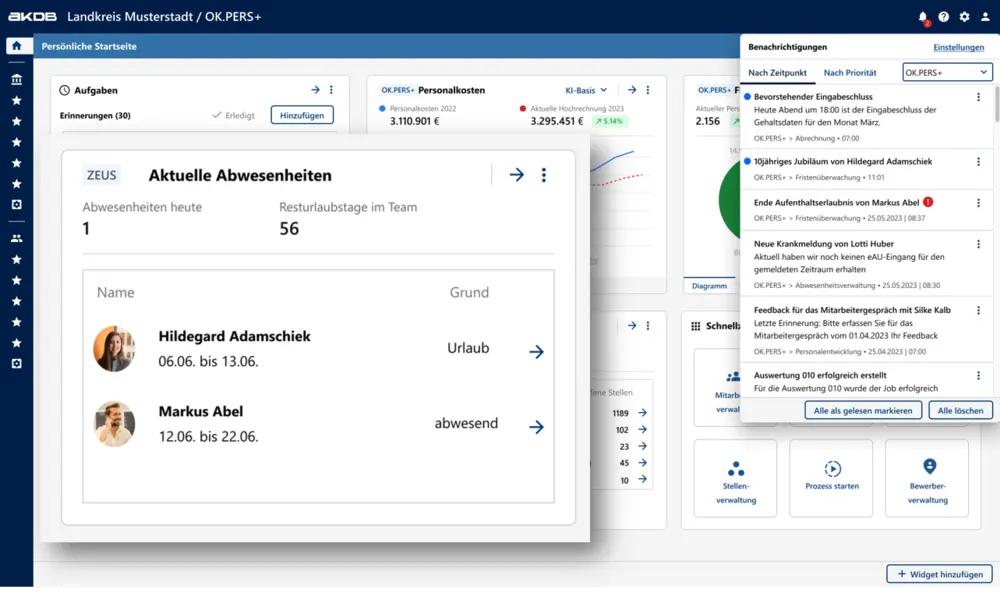Click the Alle als gelesen markieren button
Viewport: 1000px width, 593px height.
[862, 410]
